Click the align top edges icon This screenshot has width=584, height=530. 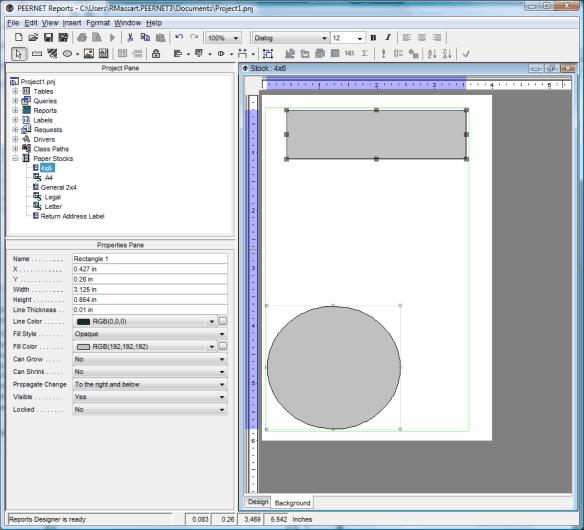(x=199, y=54)
